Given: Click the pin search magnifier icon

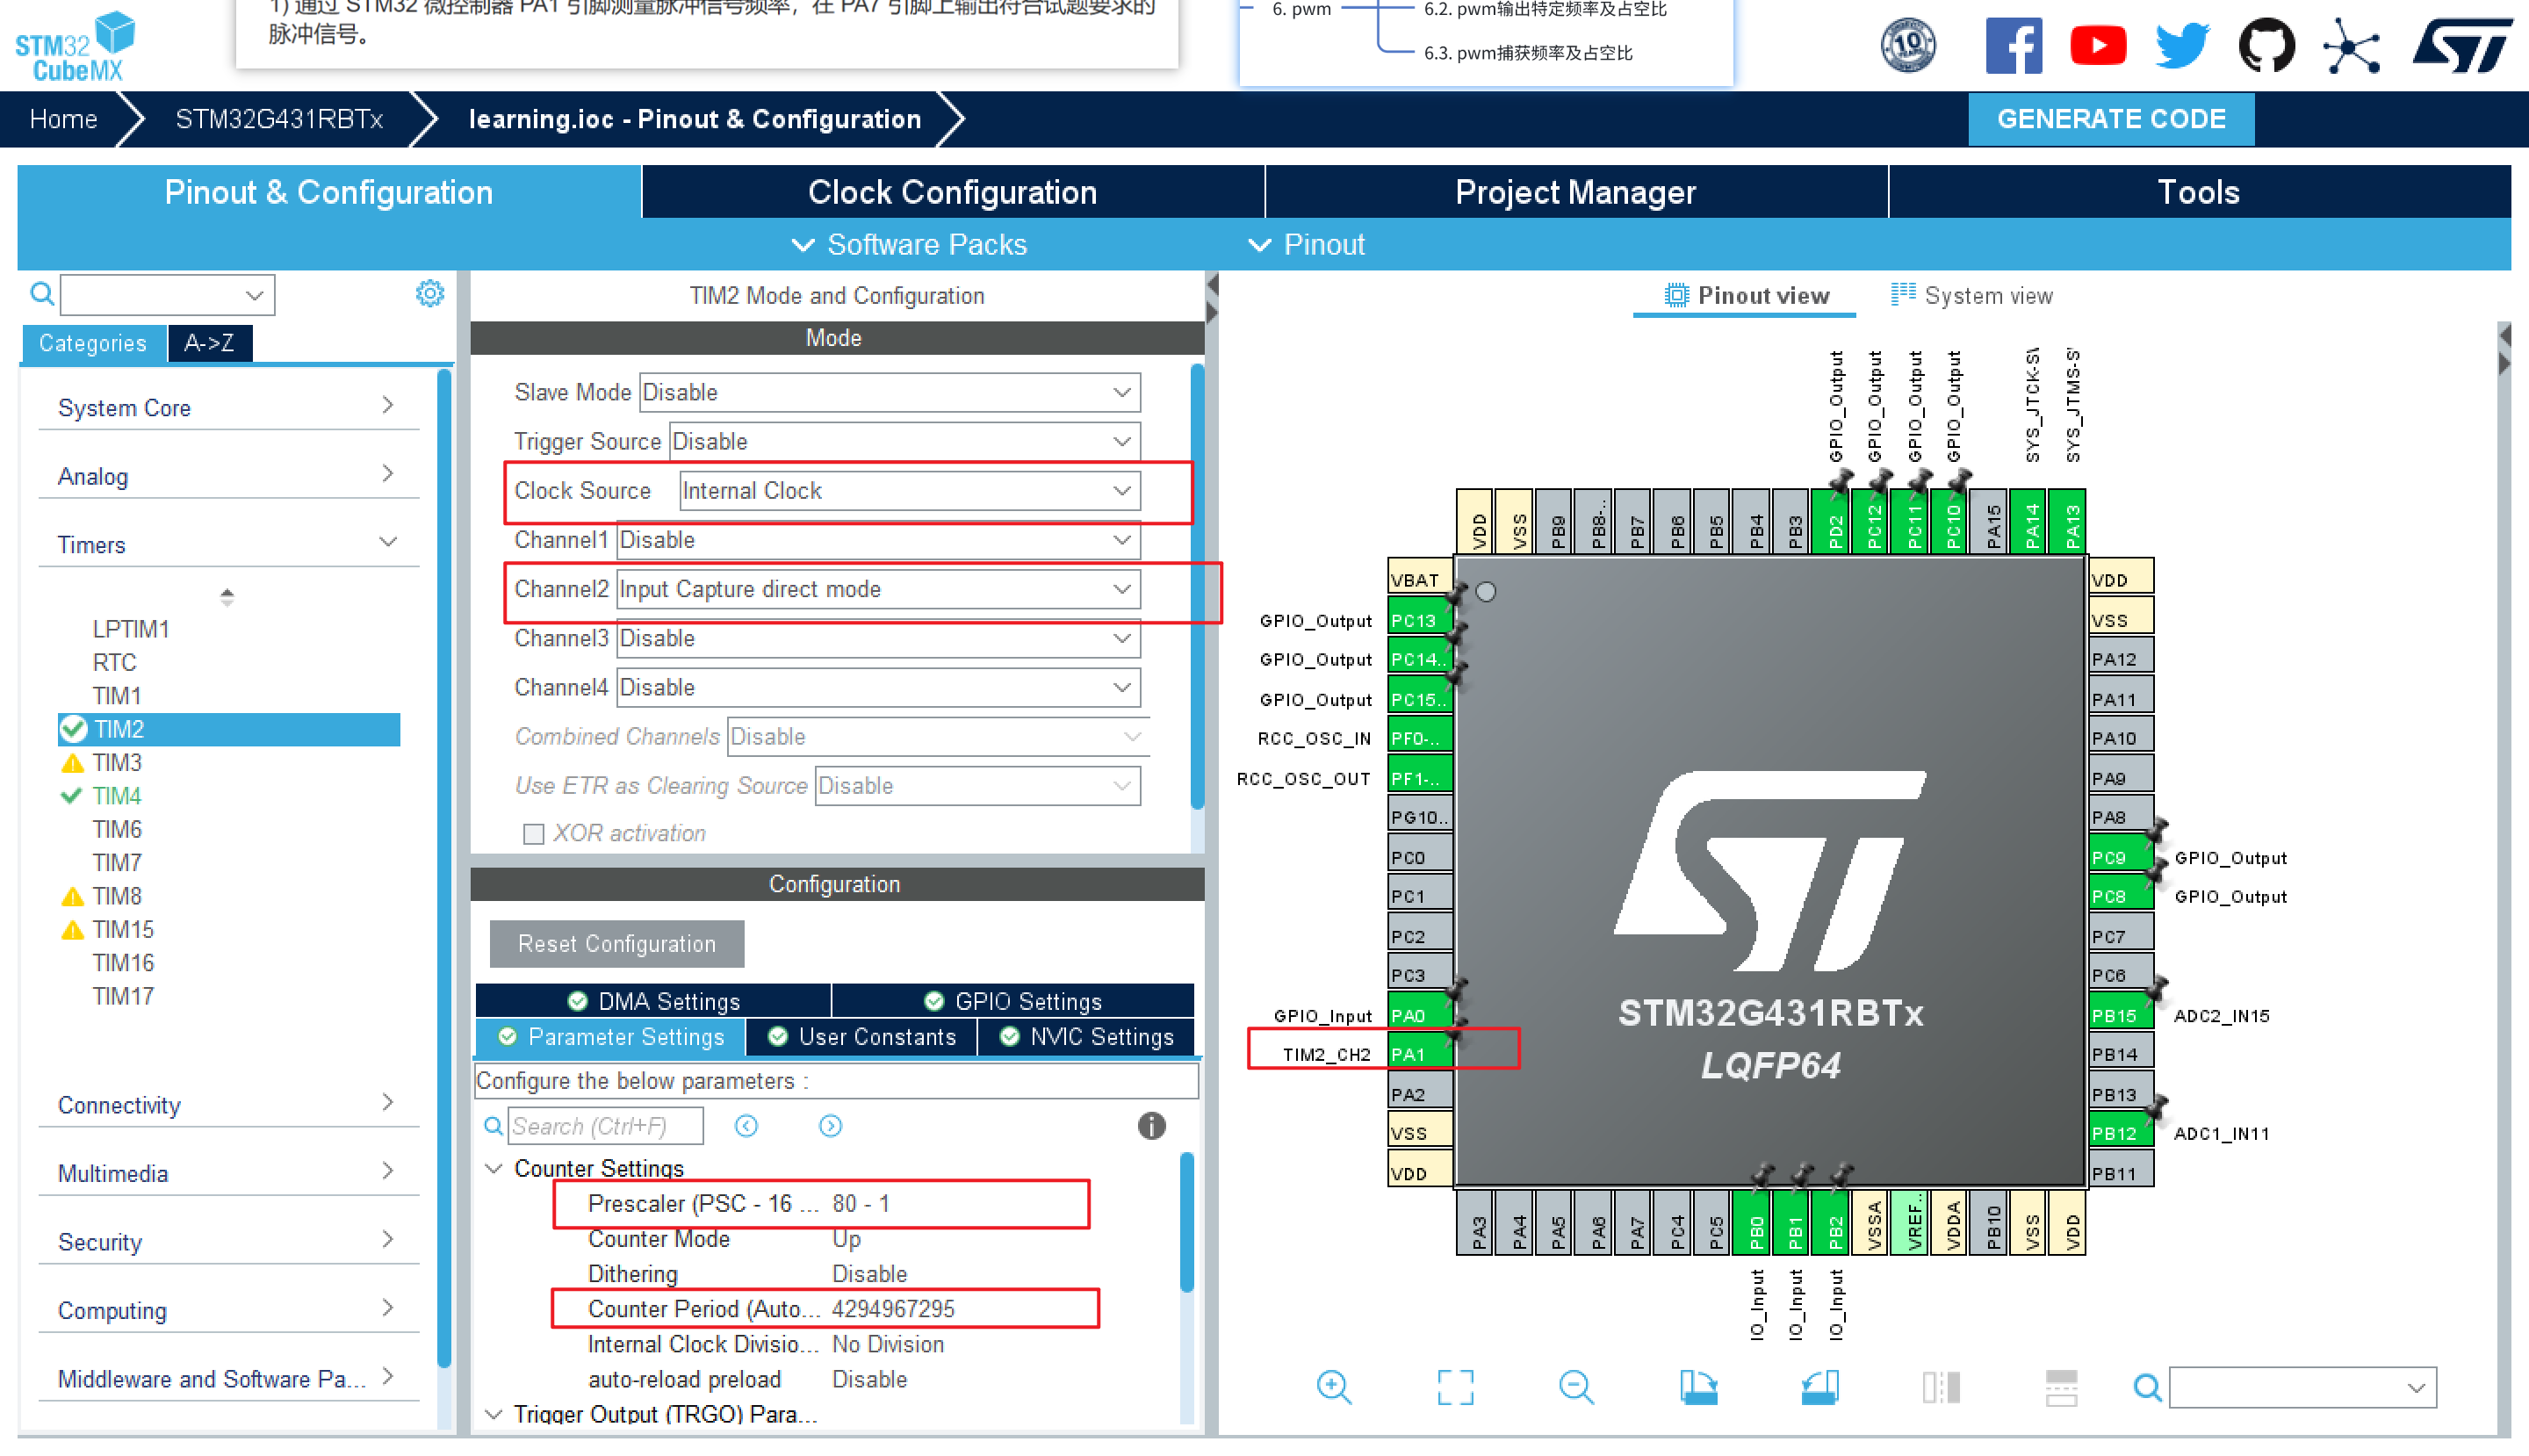Looking at the screenshot, I should (2147, 1387).
